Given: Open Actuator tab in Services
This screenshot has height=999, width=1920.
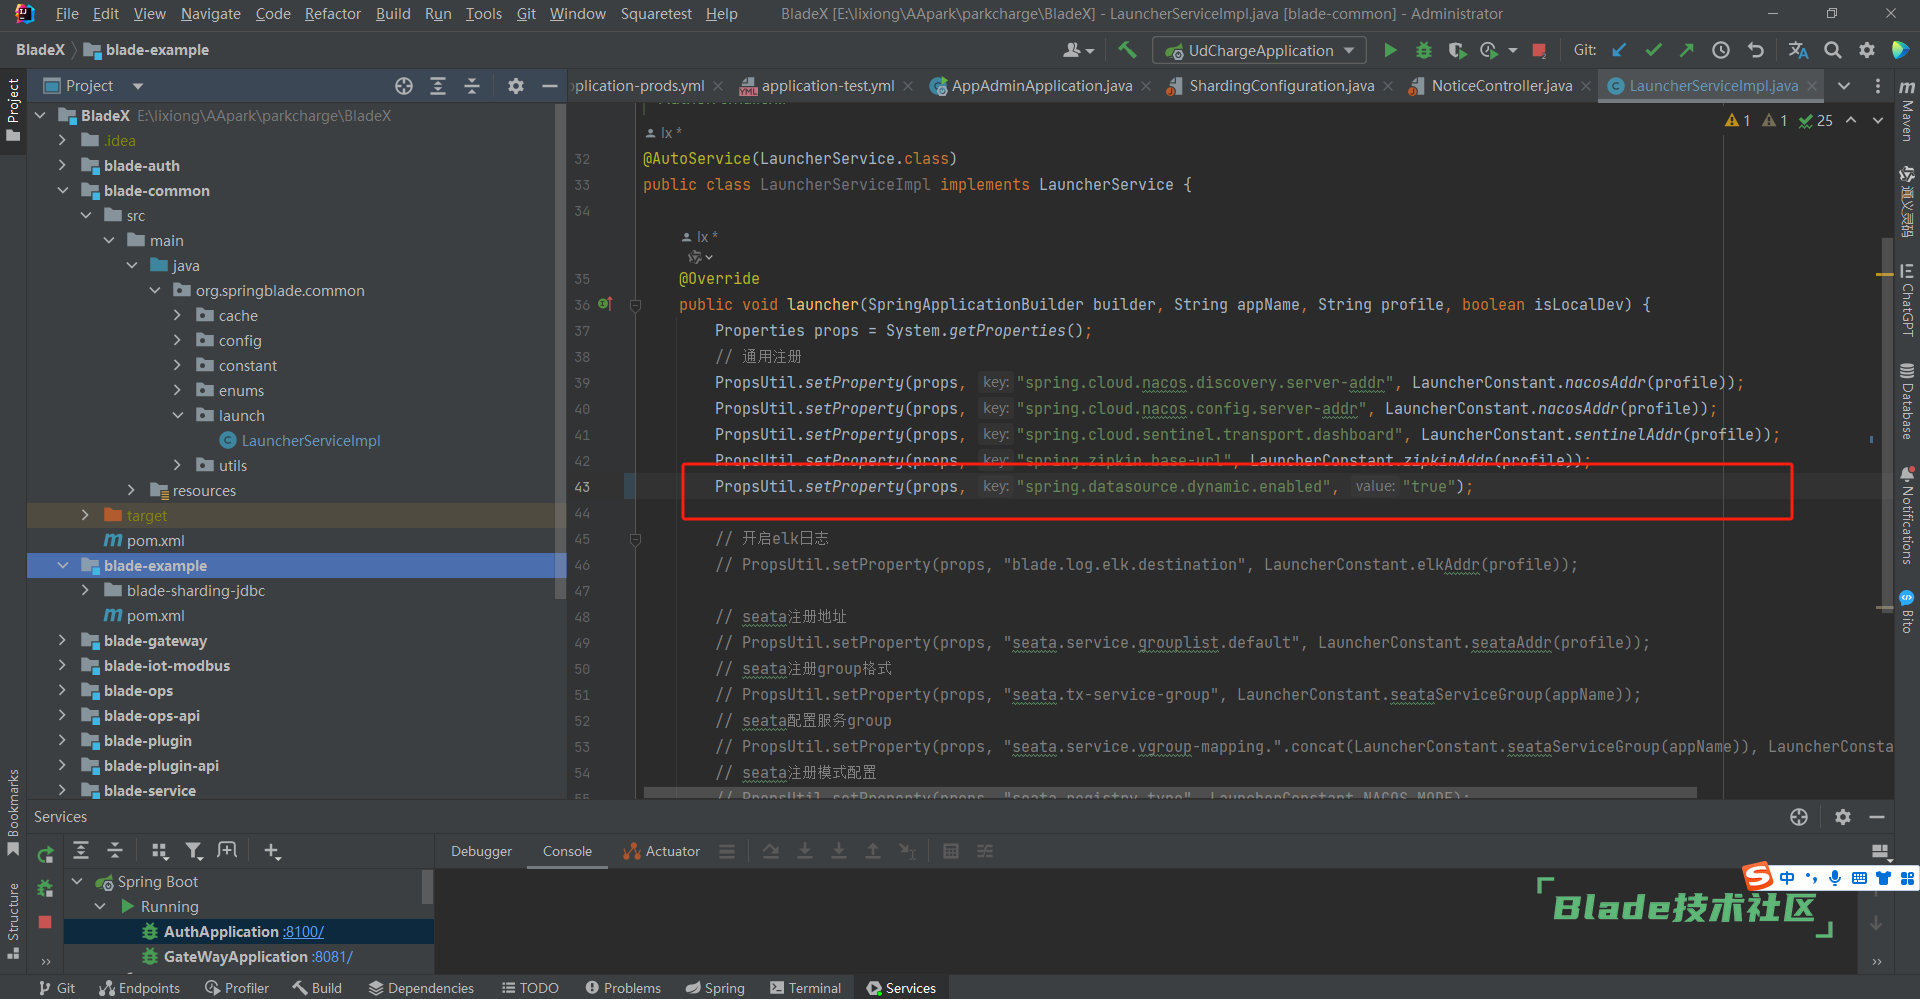Looking at the screenshot, I should tap(661, 851).
